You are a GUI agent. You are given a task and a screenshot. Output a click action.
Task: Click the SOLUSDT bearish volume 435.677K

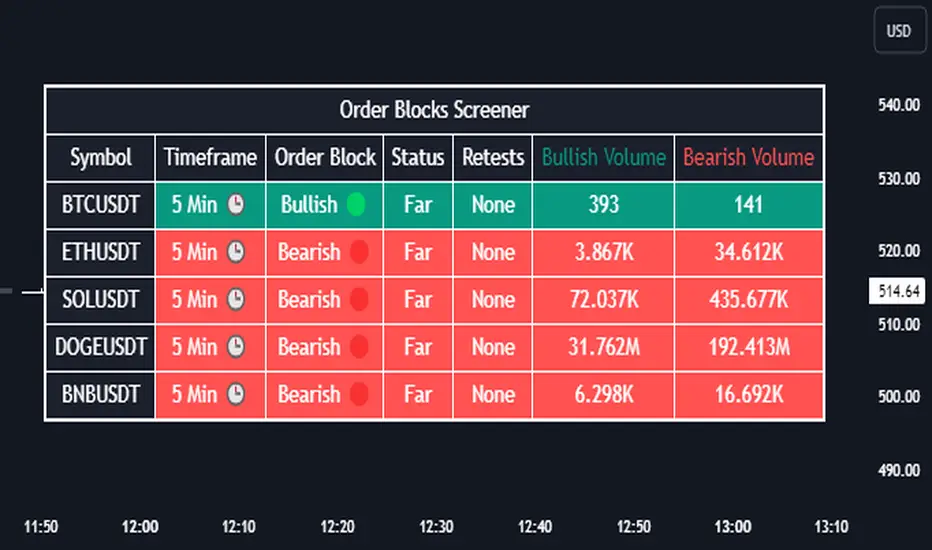click(x=748, y=299)
